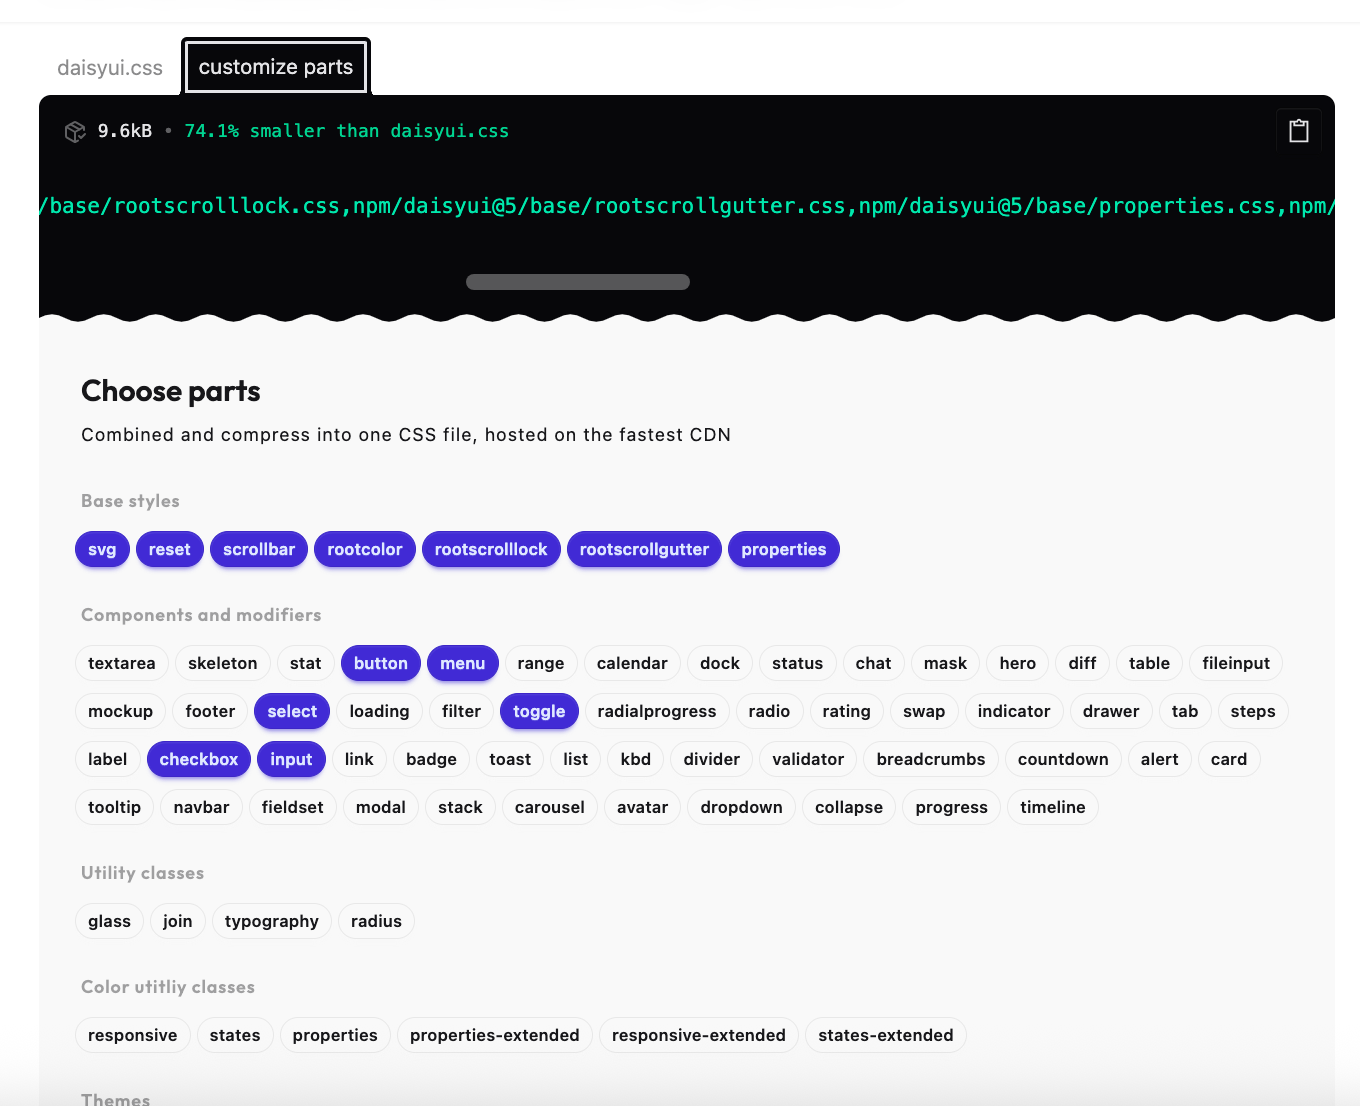Image resolution: width=1360 pixels, height=1106 pixels.
Task: Enable the fileinput component
Action: pos(1236,663)
